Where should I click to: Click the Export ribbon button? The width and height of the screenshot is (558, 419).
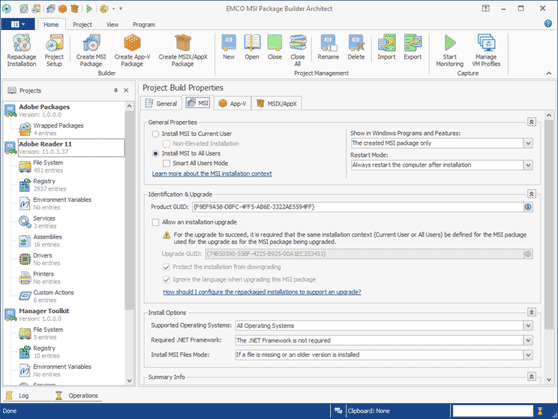[412, 47]
